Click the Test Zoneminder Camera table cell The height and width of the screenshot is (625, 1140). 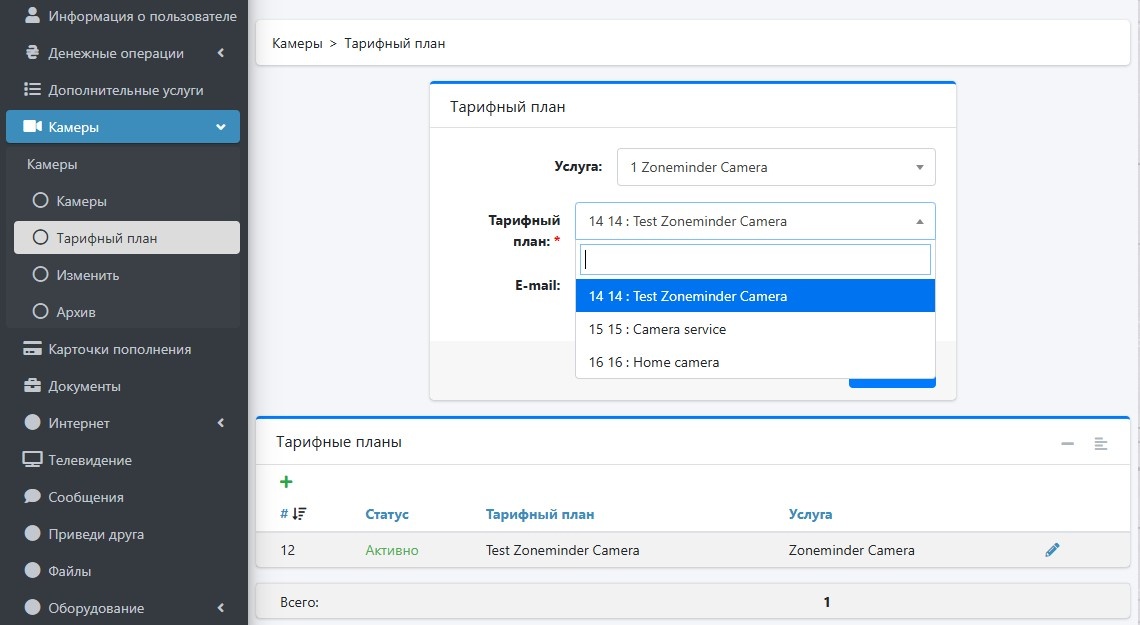coord(563,550)
